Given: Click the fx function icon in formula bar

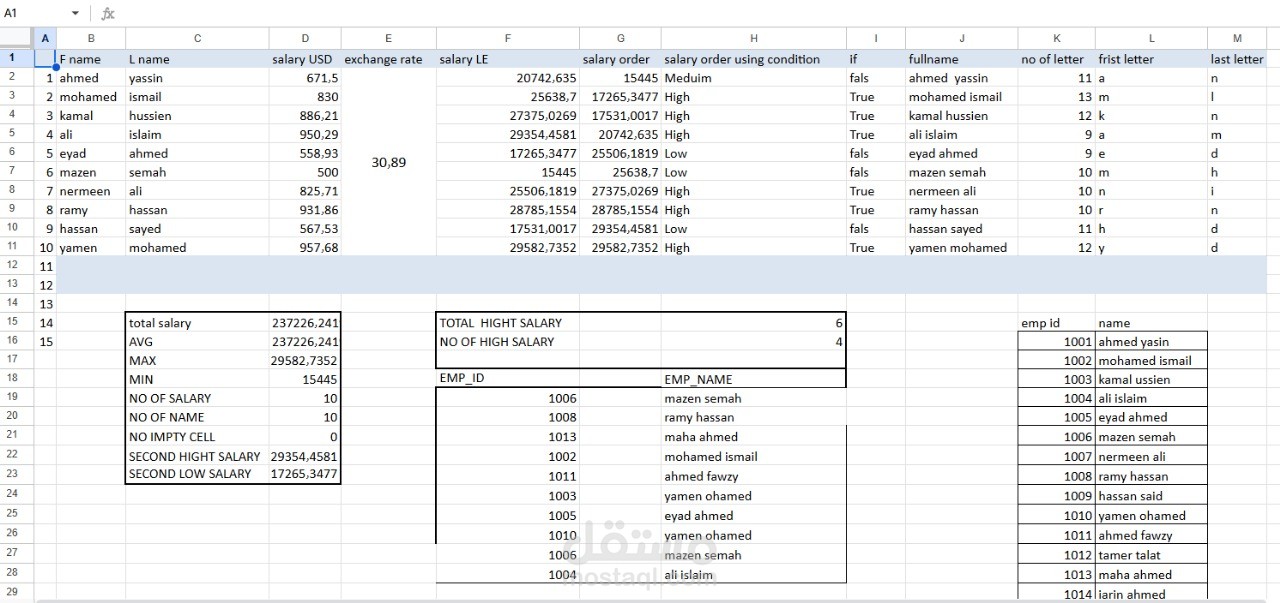Looking at the screenshot, I should click(108, 14).
